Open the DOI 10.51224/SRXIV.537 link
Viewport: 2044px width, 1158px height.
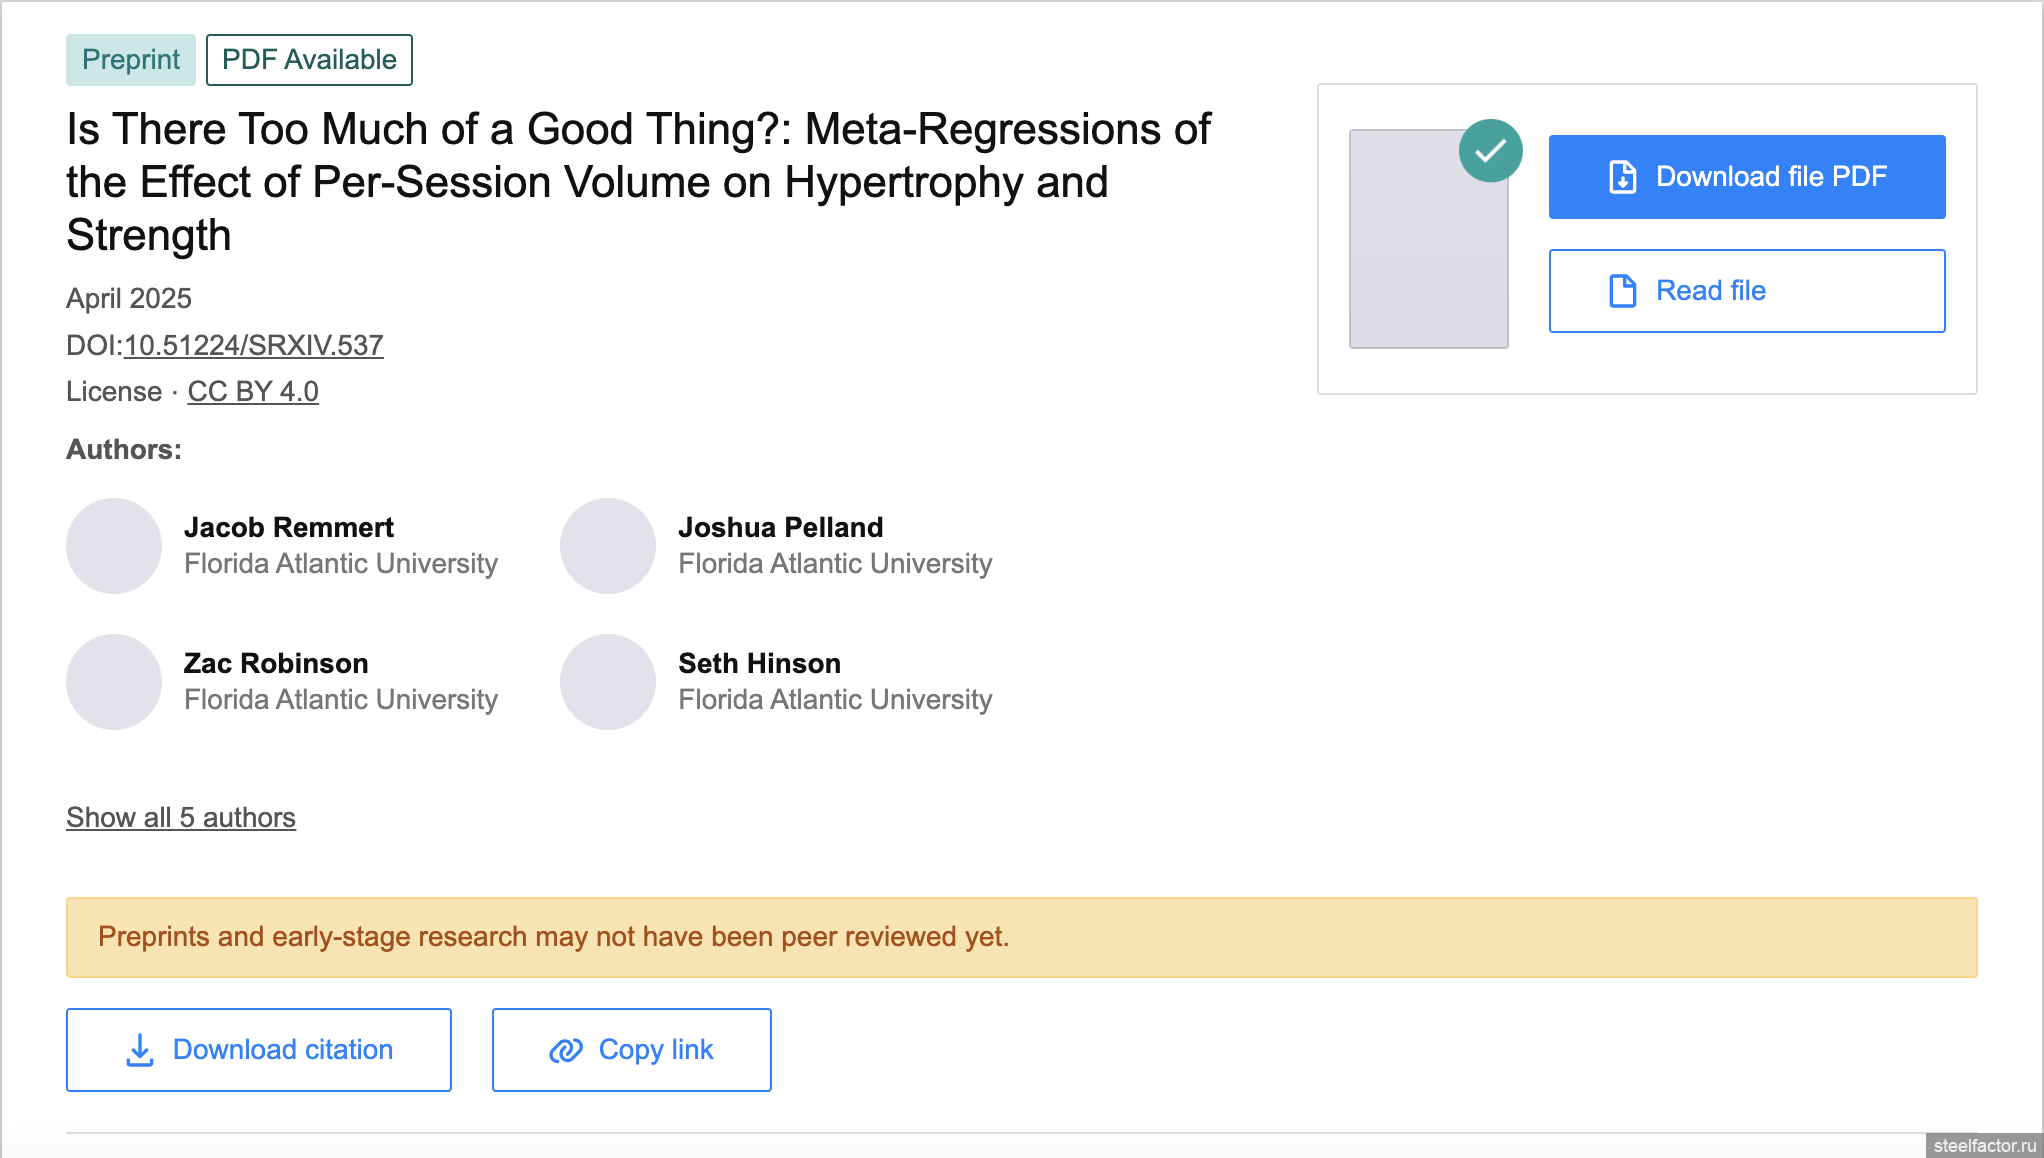coord(253,346)
